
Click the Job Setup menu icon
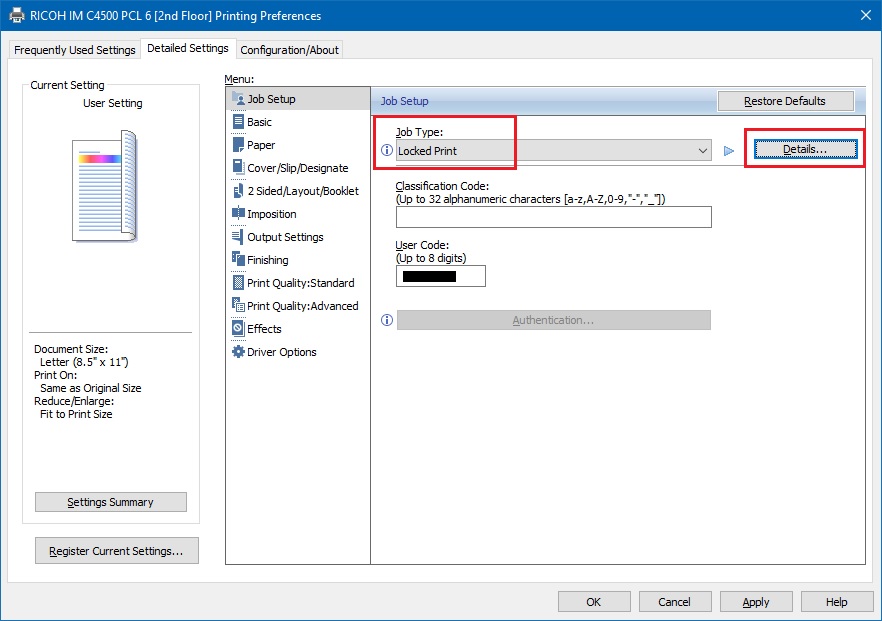point(238,98)
